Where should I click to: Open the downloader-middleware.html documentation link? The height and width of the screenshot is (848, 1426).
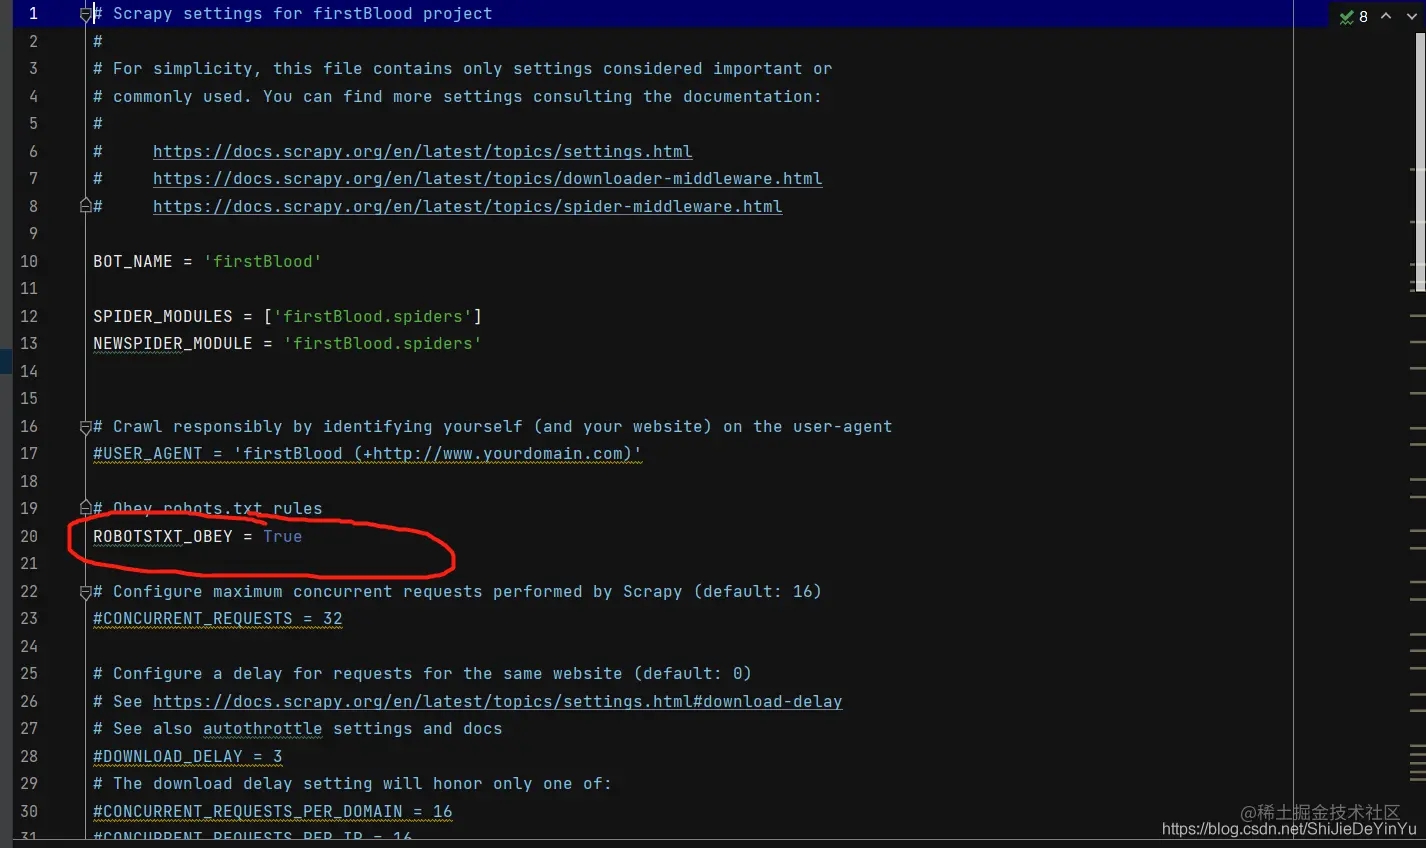[487, 179]
